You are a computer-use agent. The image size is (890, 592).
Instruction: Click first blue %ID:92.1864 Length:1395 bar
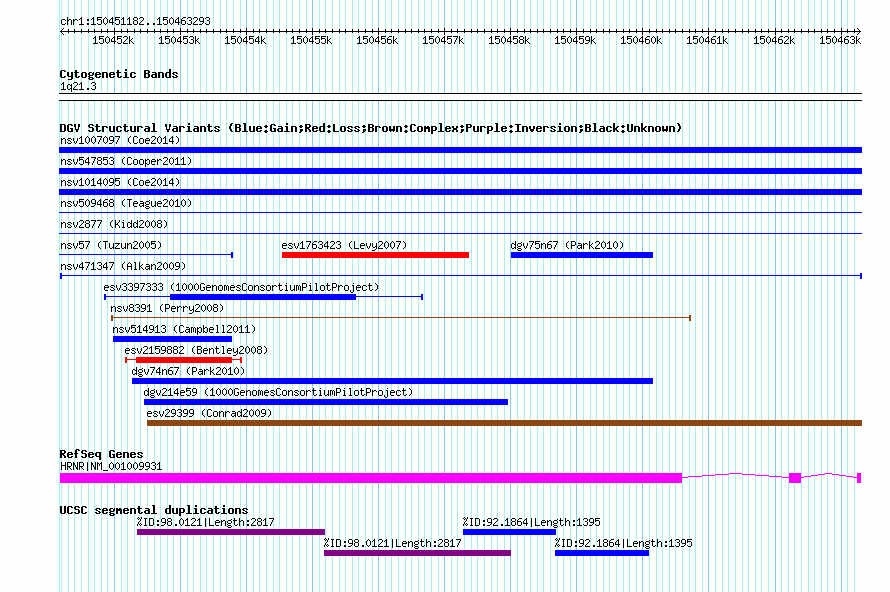pyautogui.click(x=509, y=532)
